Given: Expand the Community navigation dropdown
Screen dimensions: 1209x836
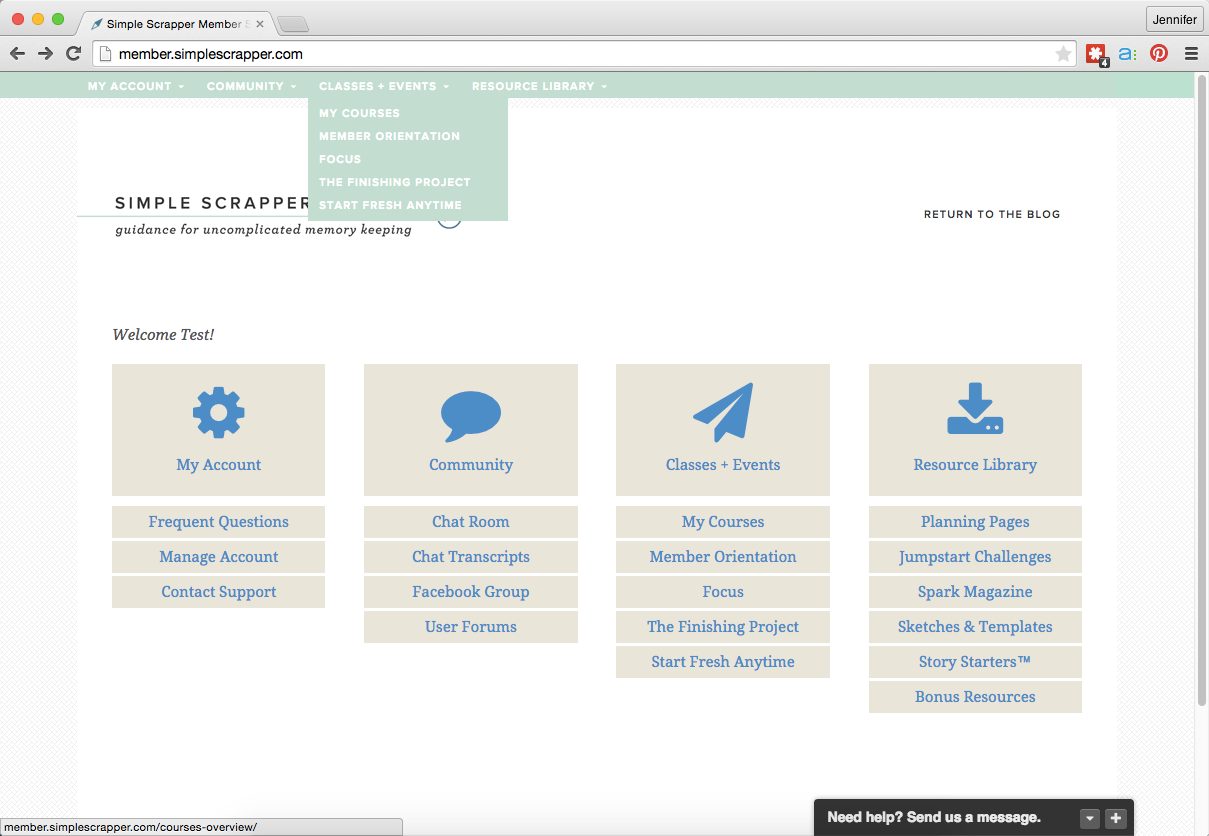Looking at the screenshot, I should pyautogui.click(x=251, y=86).
